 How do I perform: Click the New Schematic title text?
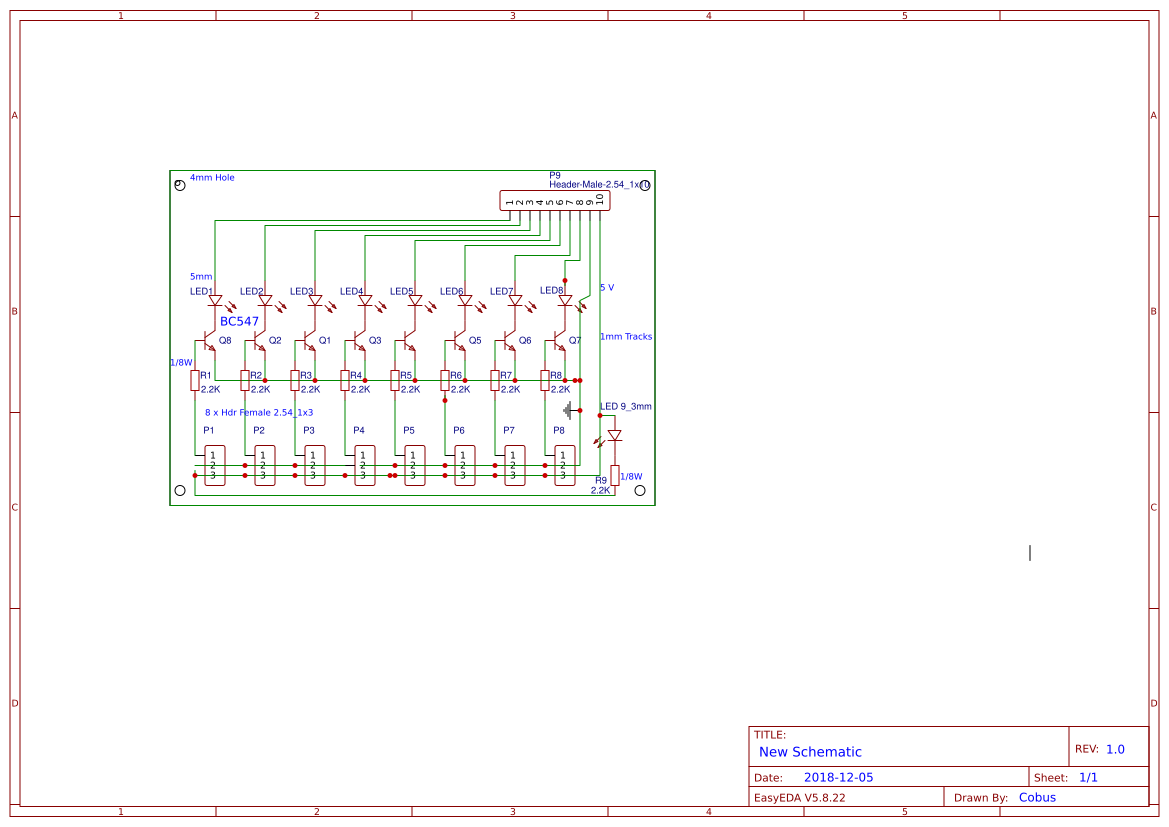810,752
